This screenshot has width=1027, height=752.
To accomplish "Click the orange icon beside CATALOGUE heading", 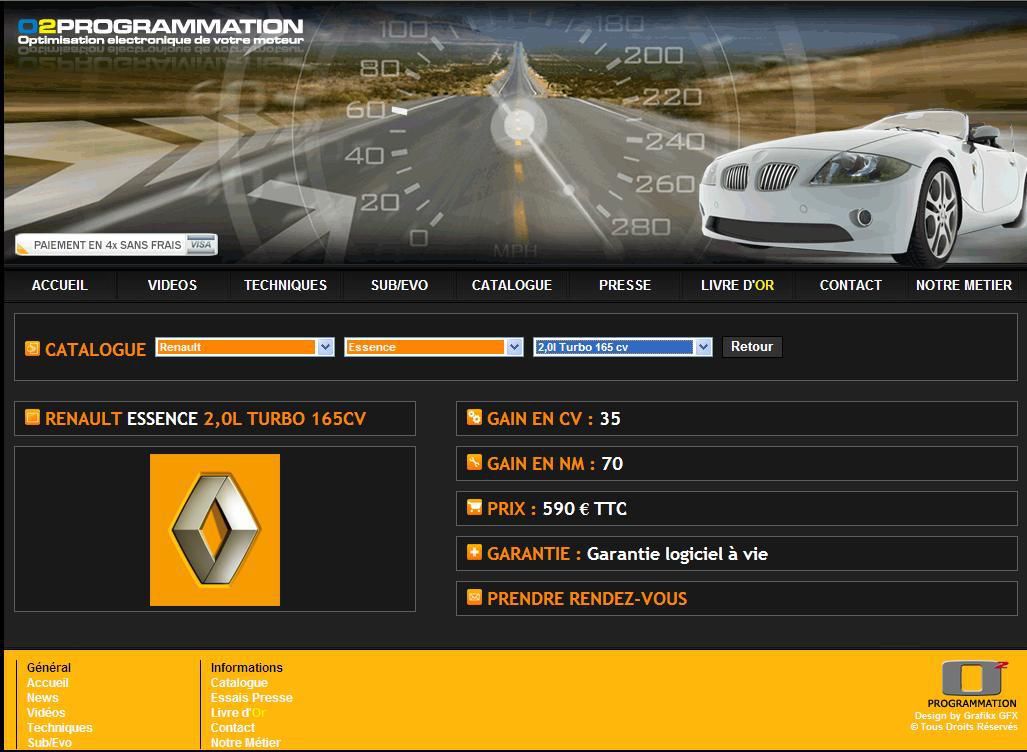I will tap(32, 348).
